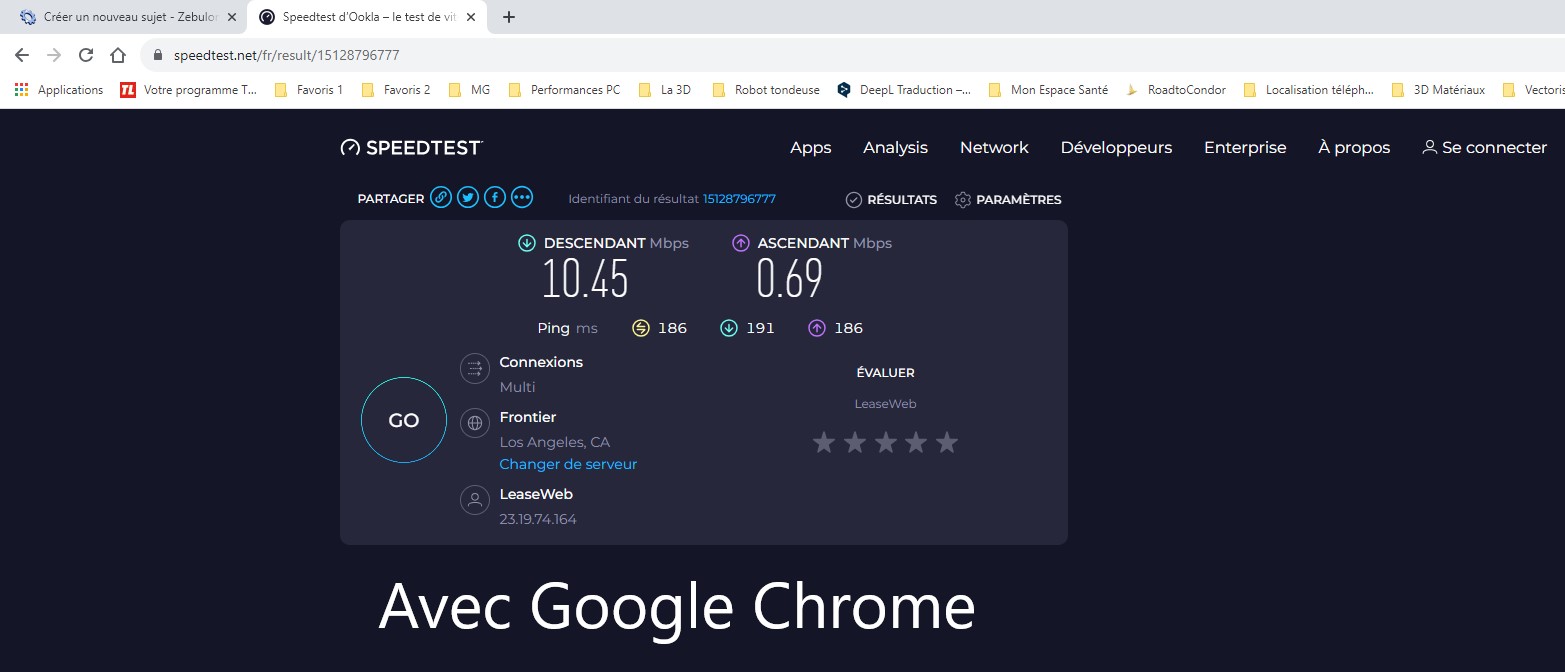Image resolution: width=1565 pixels, height=672 pixels.
Task: Start a new test with the GO button
Action: pos(404,420)
